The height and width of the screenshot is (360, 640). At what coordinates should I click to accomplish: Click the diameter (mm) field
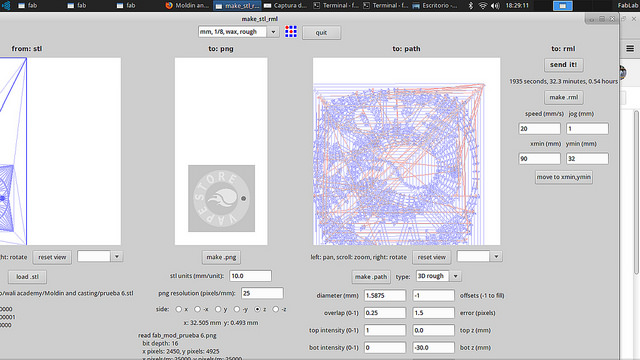click(x=385, y=296)
